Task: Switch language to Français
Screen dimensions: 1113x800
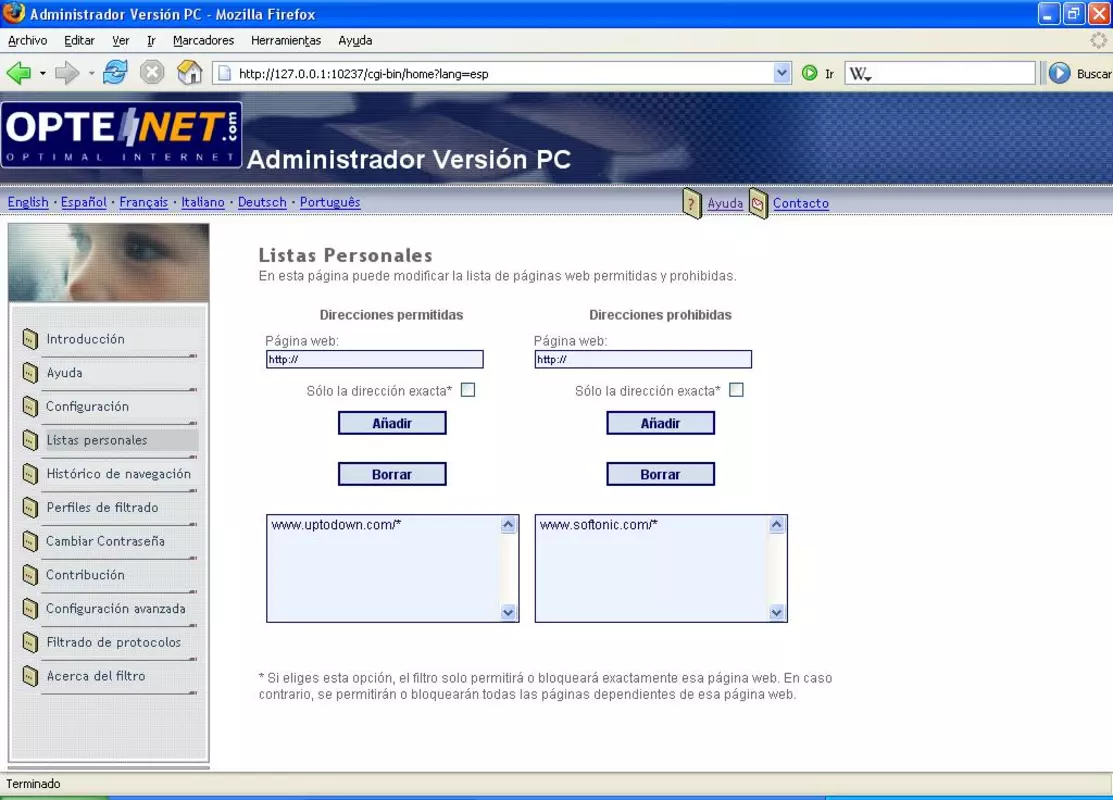Action: click(x=143, y=202)
